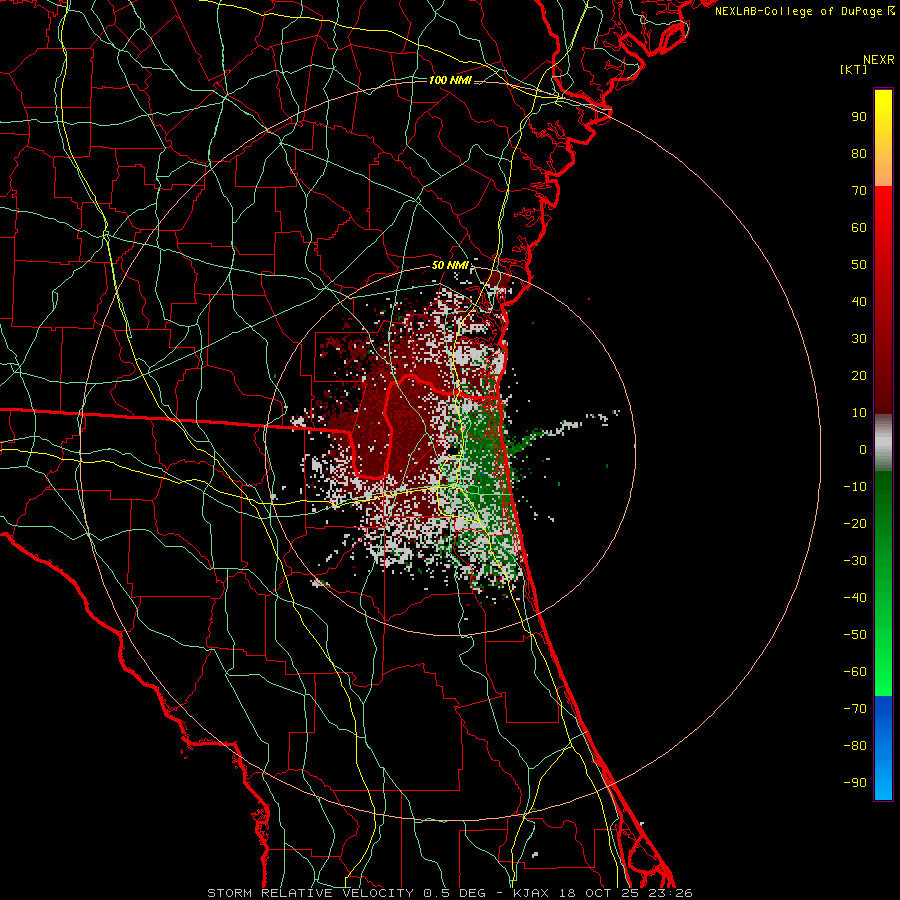Click the "-20" scale value
The width and height of the screenshot is (900, 900).
click(855, 524)
